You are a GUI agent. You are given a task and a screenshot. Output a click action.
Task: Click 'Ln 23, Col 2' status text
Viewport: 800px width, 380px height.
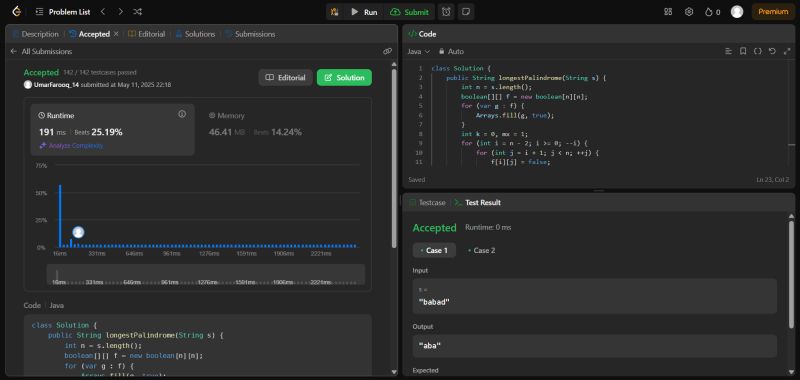(x=773, y=180)
